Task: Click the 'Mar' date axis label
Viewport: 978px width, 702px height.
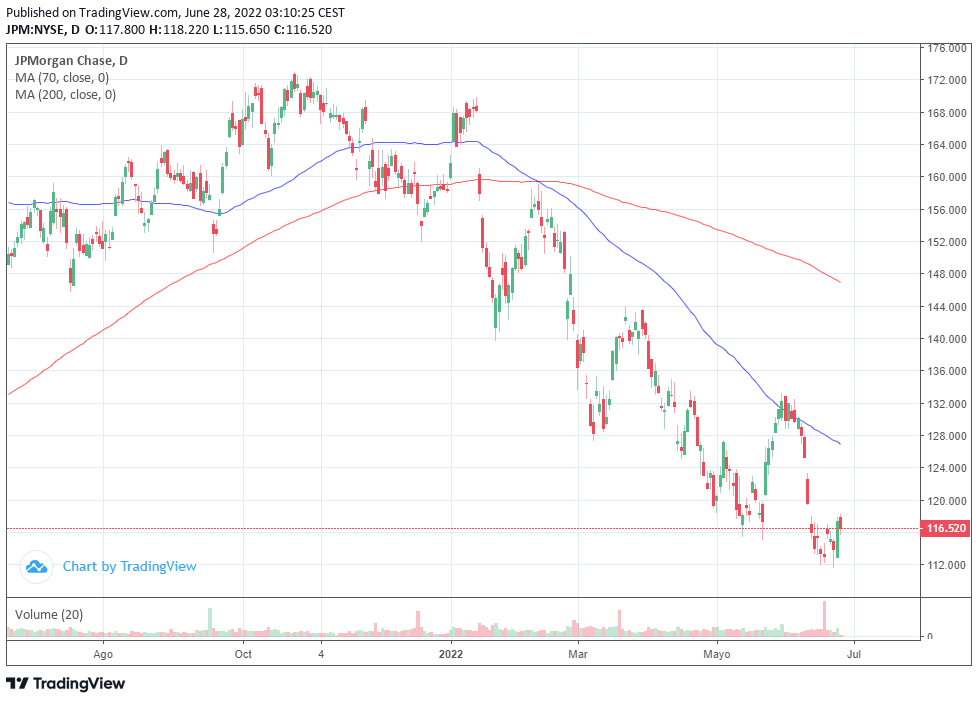Action: 578,654
